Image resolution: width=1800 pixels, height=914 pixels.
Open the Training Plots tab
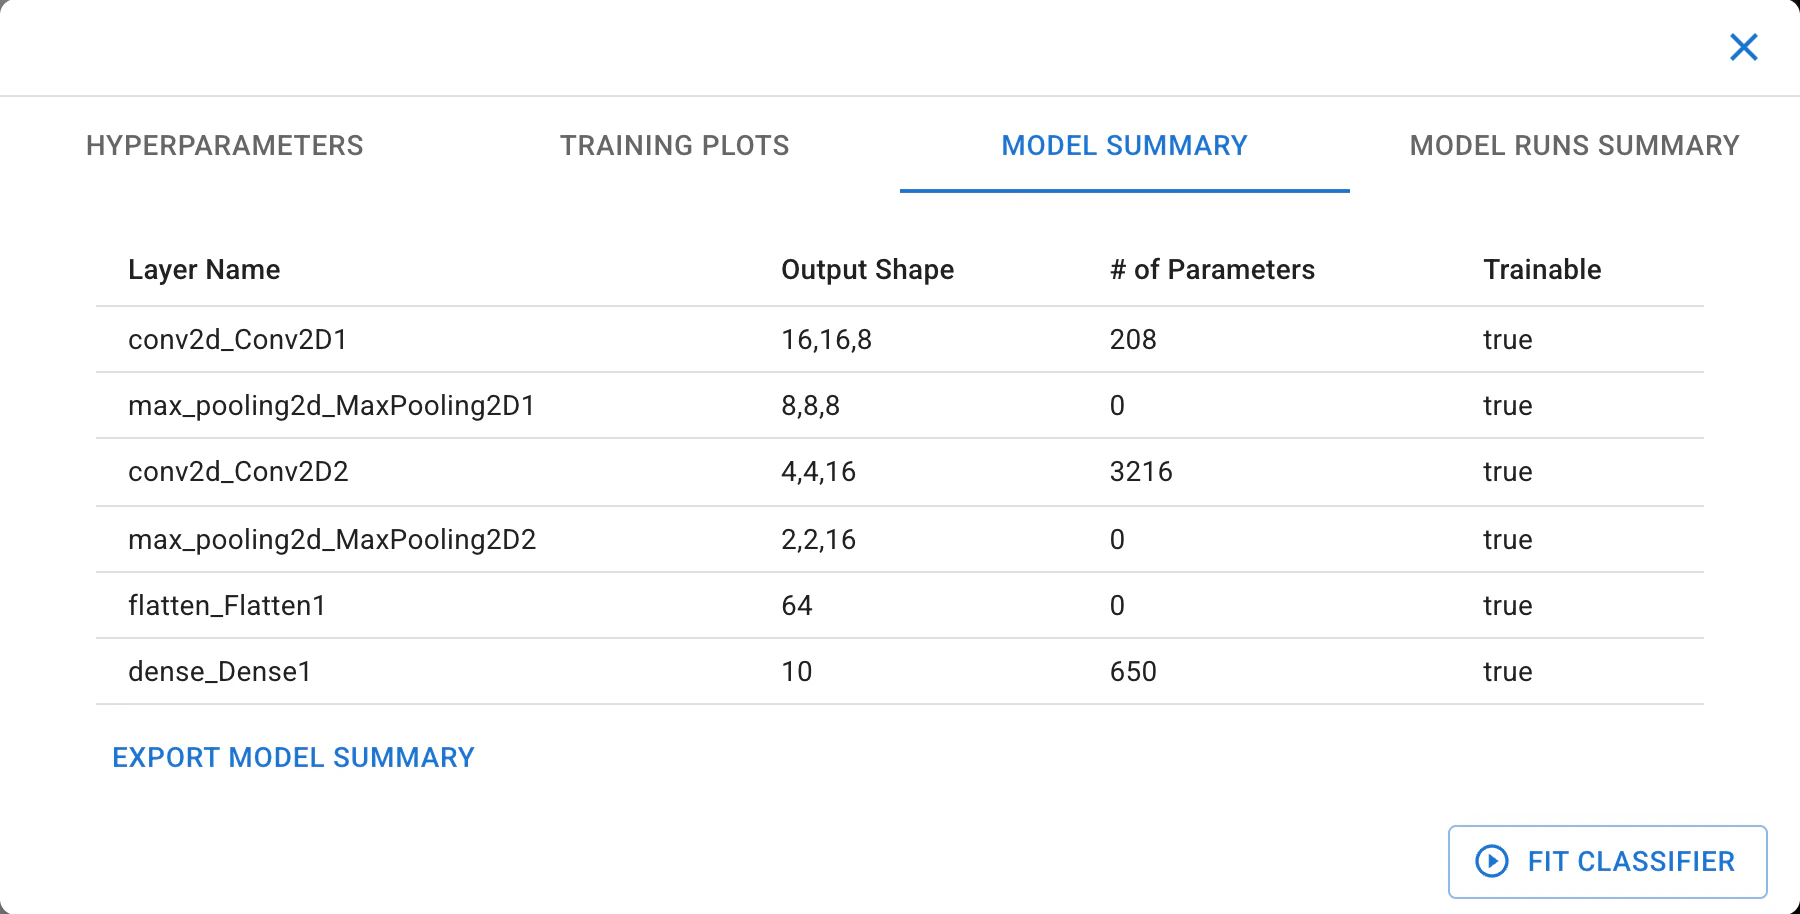(x=675, y=146)
